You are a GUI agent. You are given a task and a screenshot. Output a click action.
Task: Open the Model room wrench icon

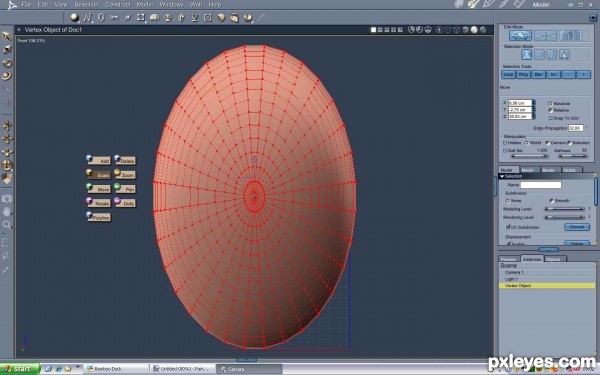pos(474,4)
